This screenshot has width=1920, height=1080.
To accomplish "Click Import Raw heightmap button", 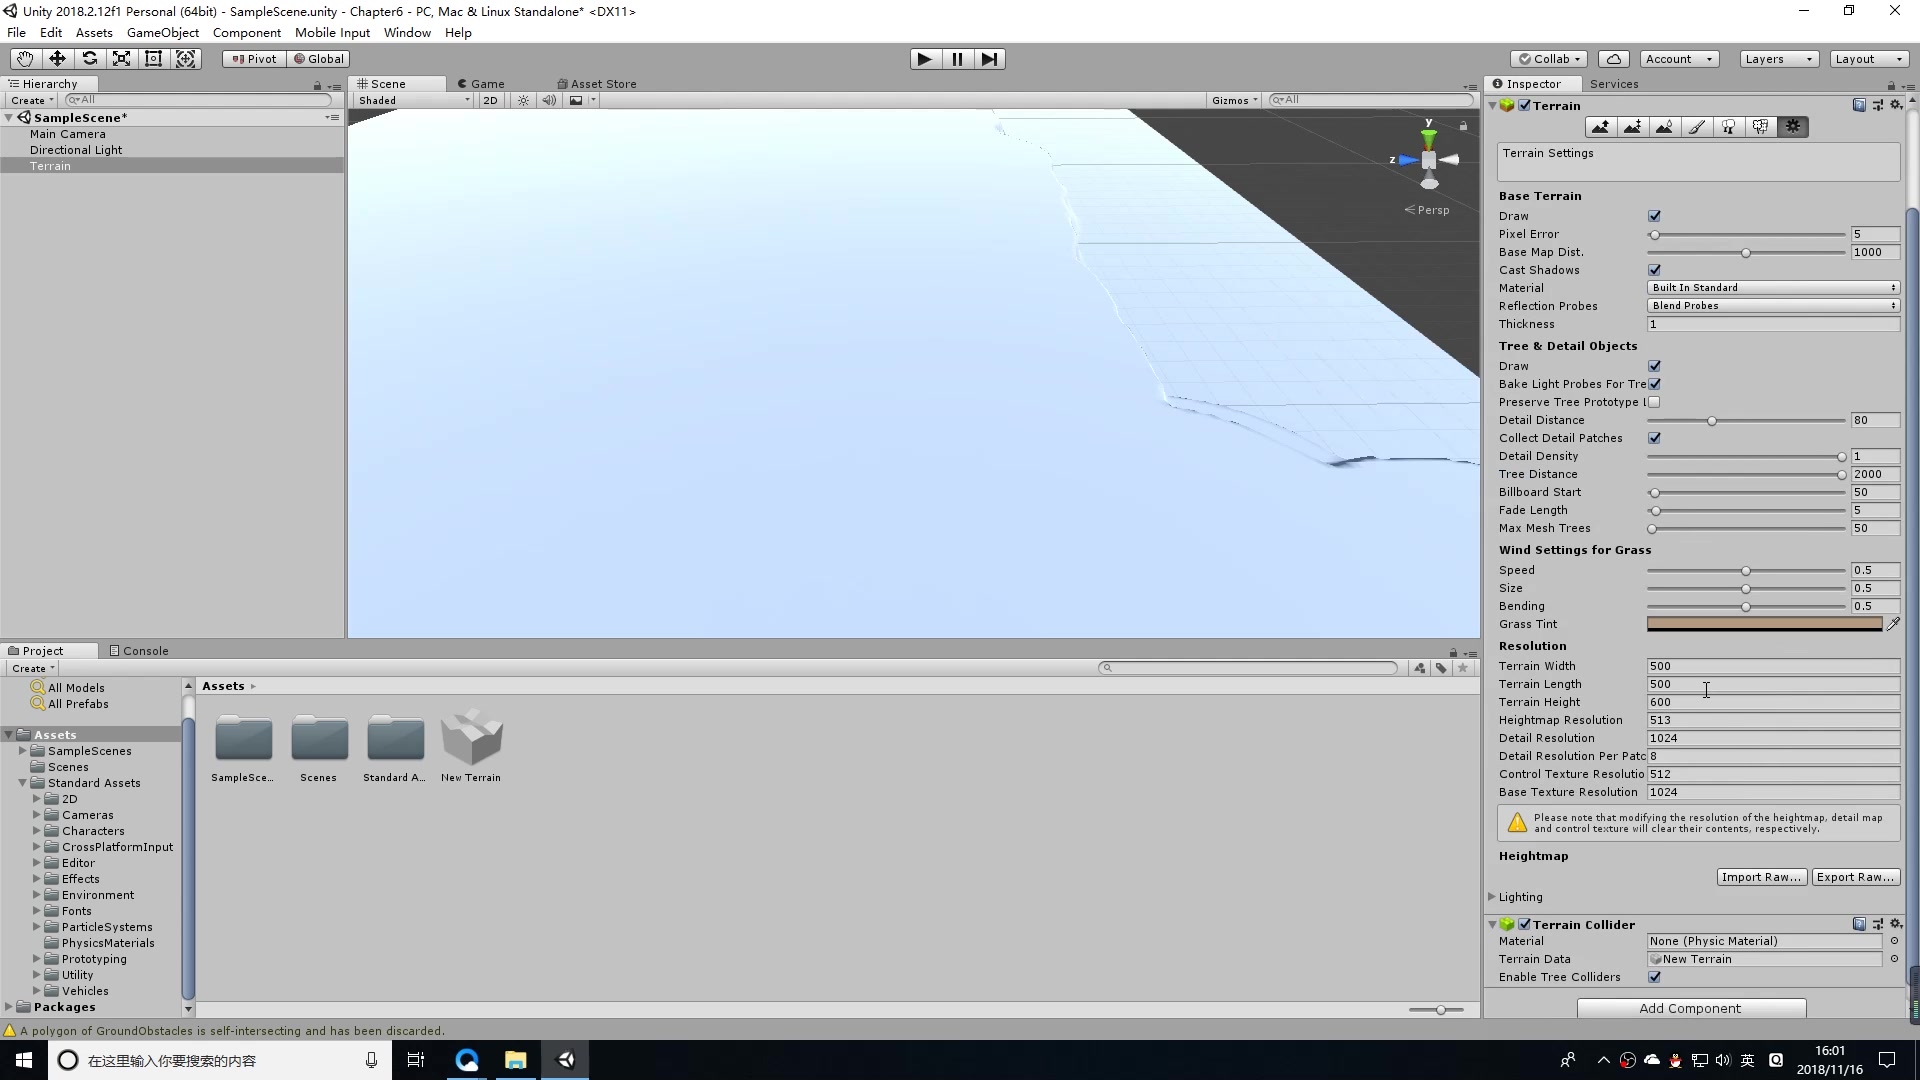I will coord(1762,876).
